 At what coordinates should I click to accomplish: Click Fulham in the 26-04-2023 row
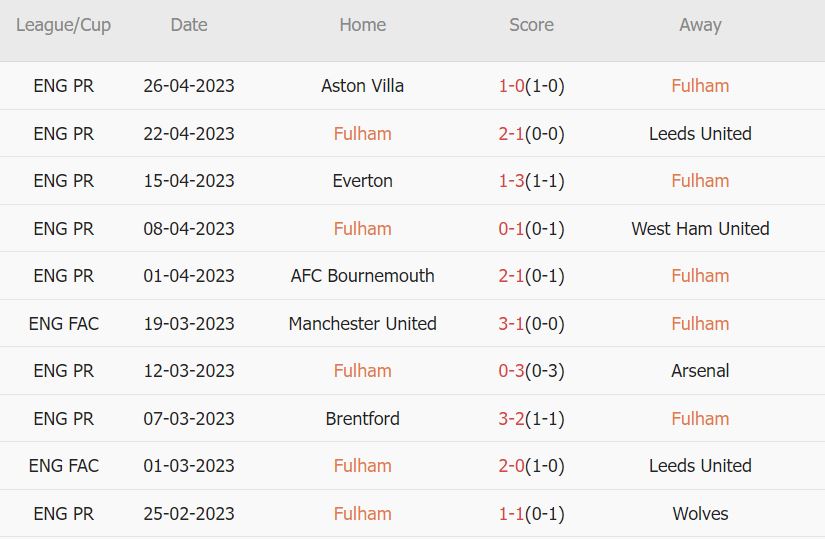coord(700,86)
